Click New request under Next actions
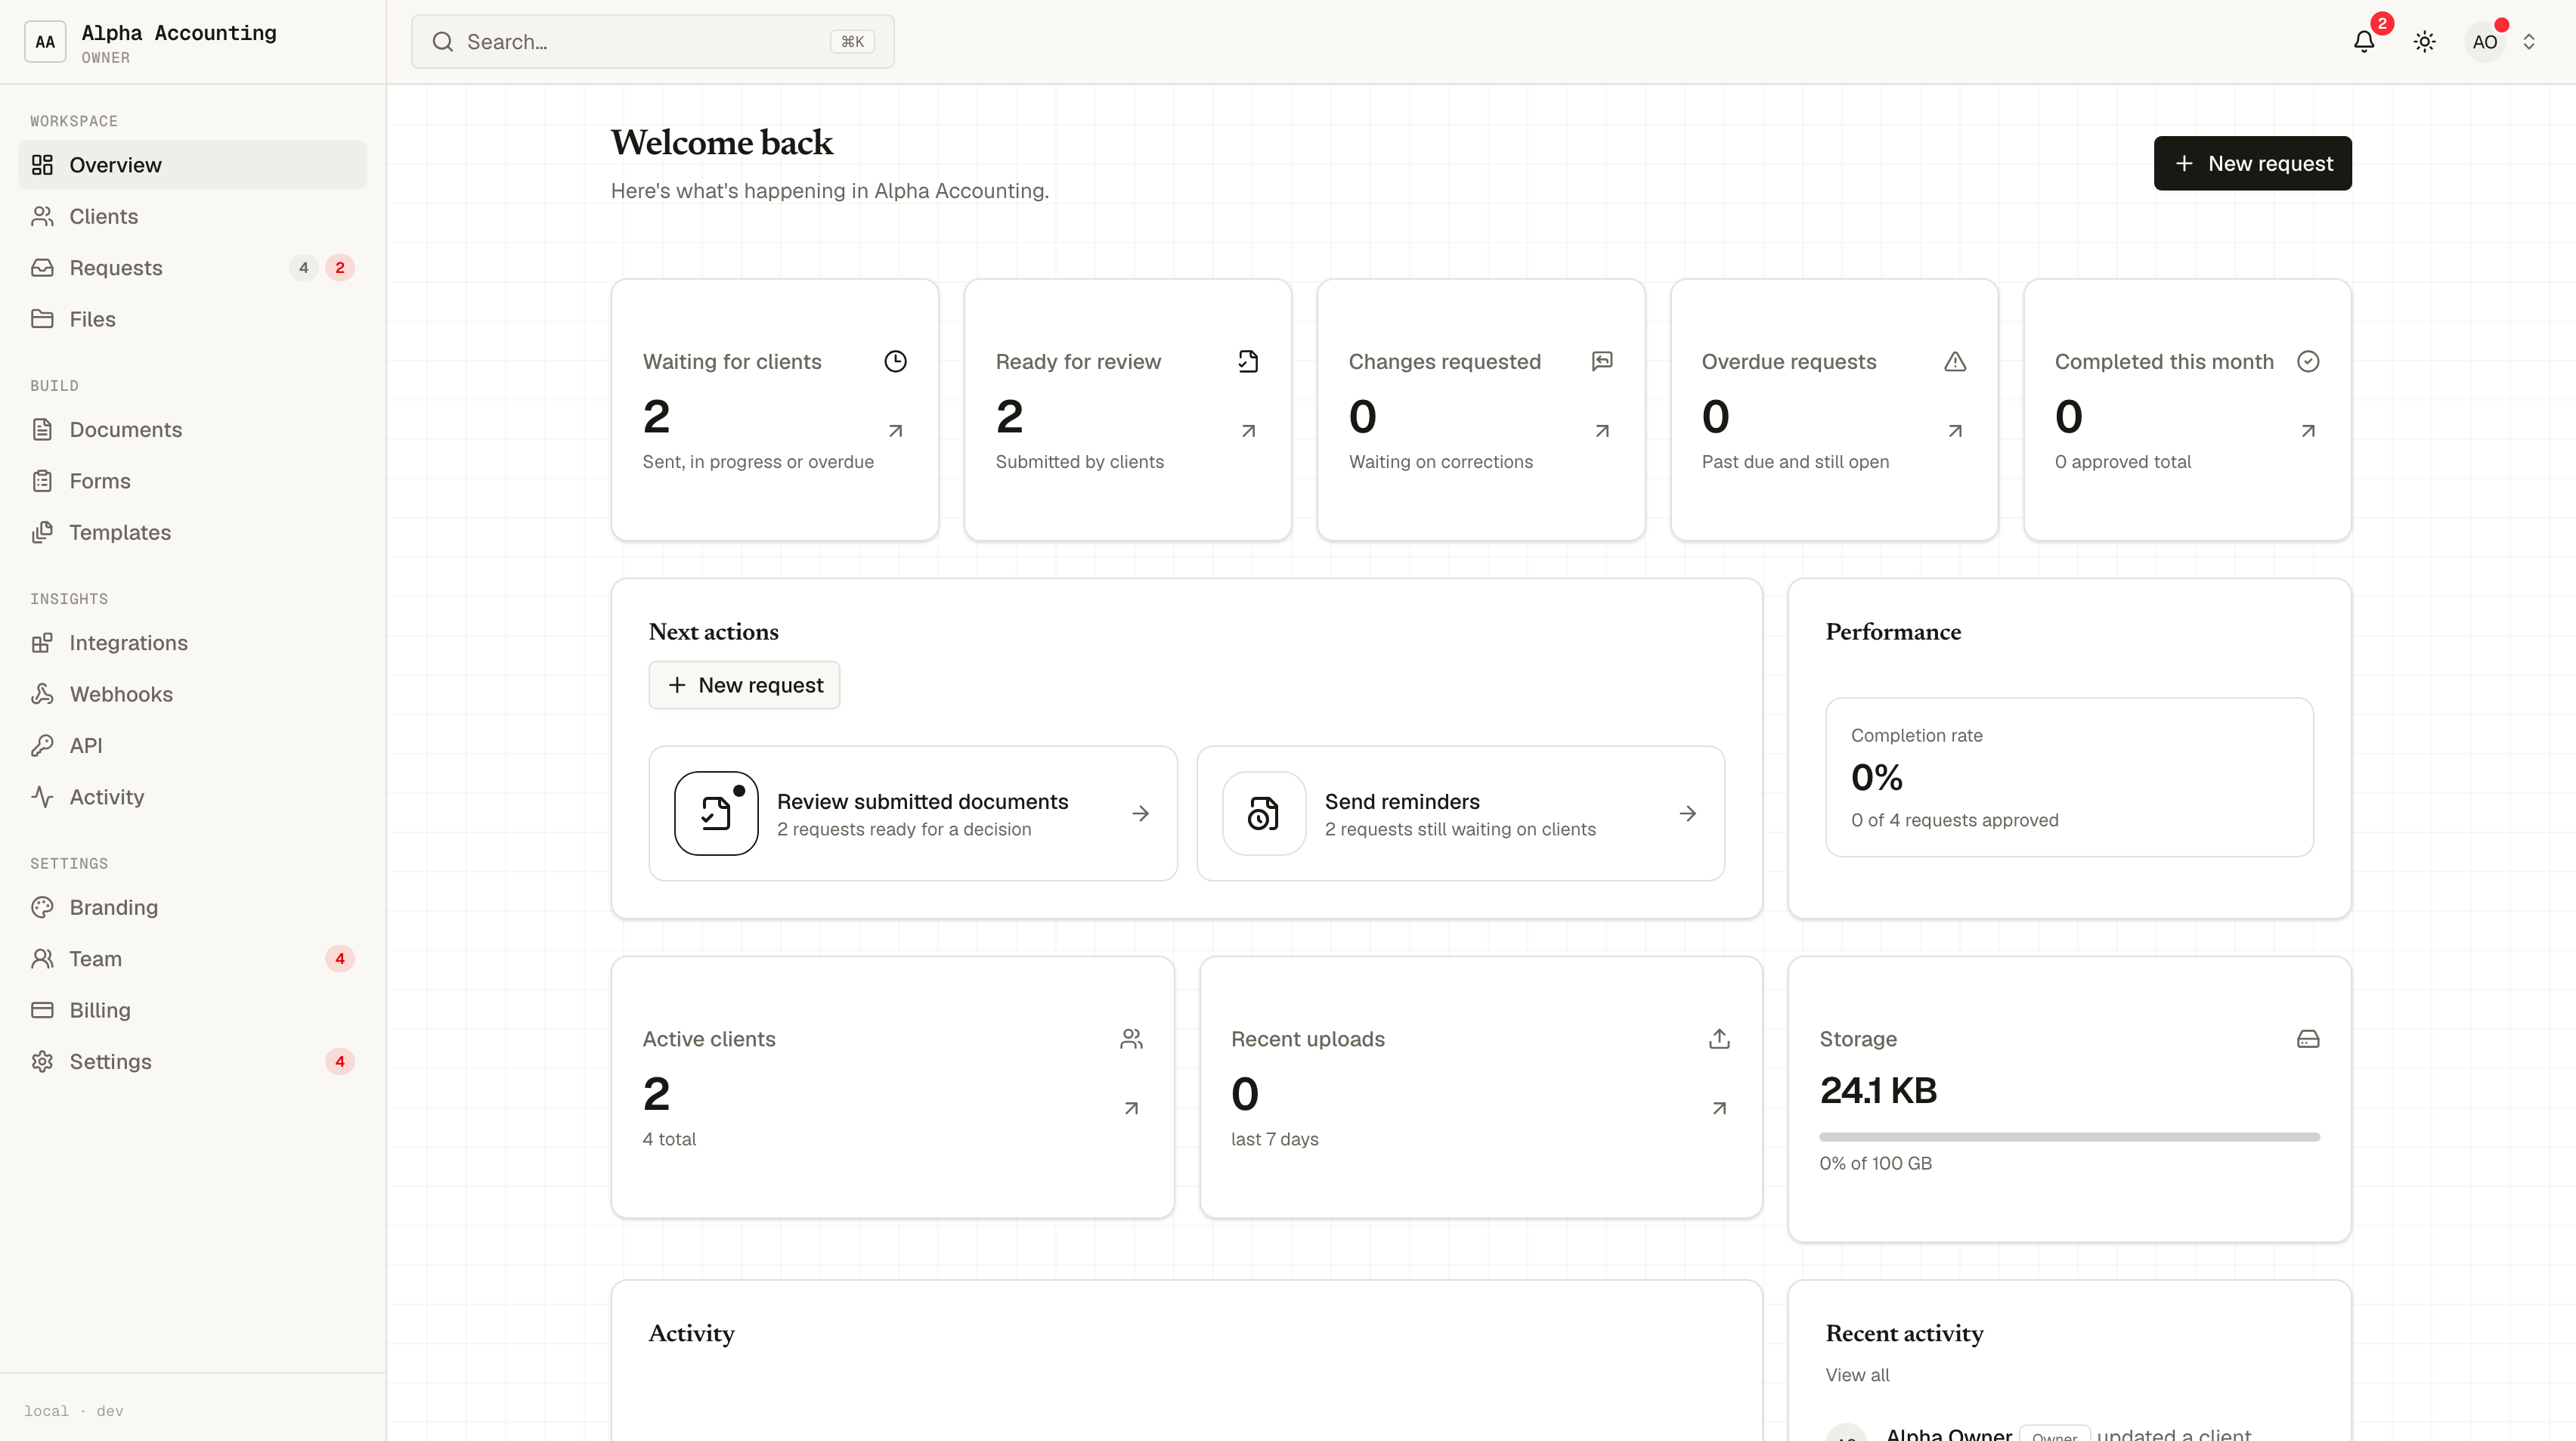 (x=744, y=685)
